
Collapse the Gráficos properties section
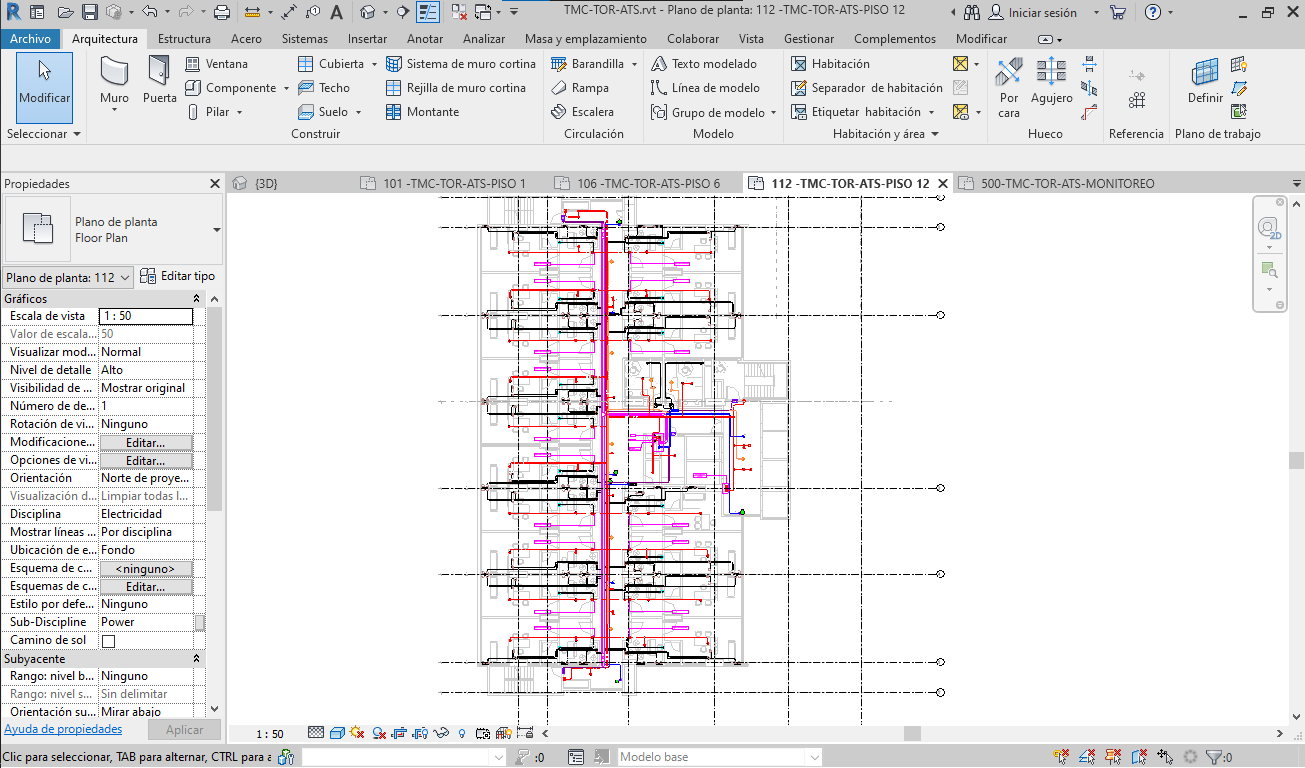tap(197, 299)
